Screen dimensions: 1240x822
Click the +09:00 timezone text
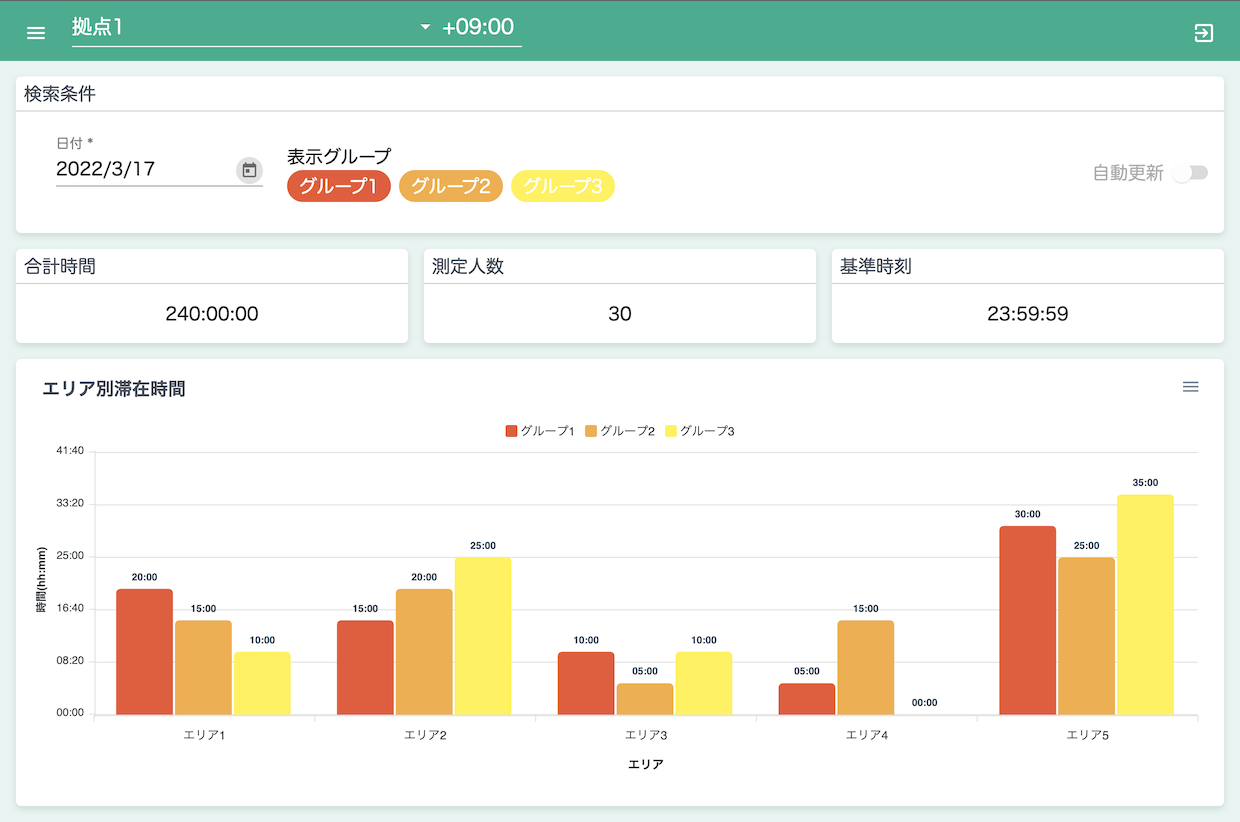point(478,27)
